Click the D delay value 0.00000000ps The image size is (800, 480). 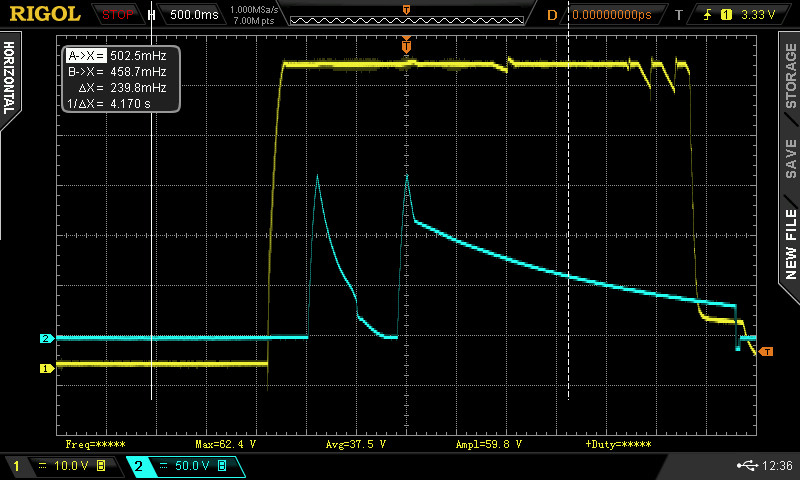tap(612, 15)
